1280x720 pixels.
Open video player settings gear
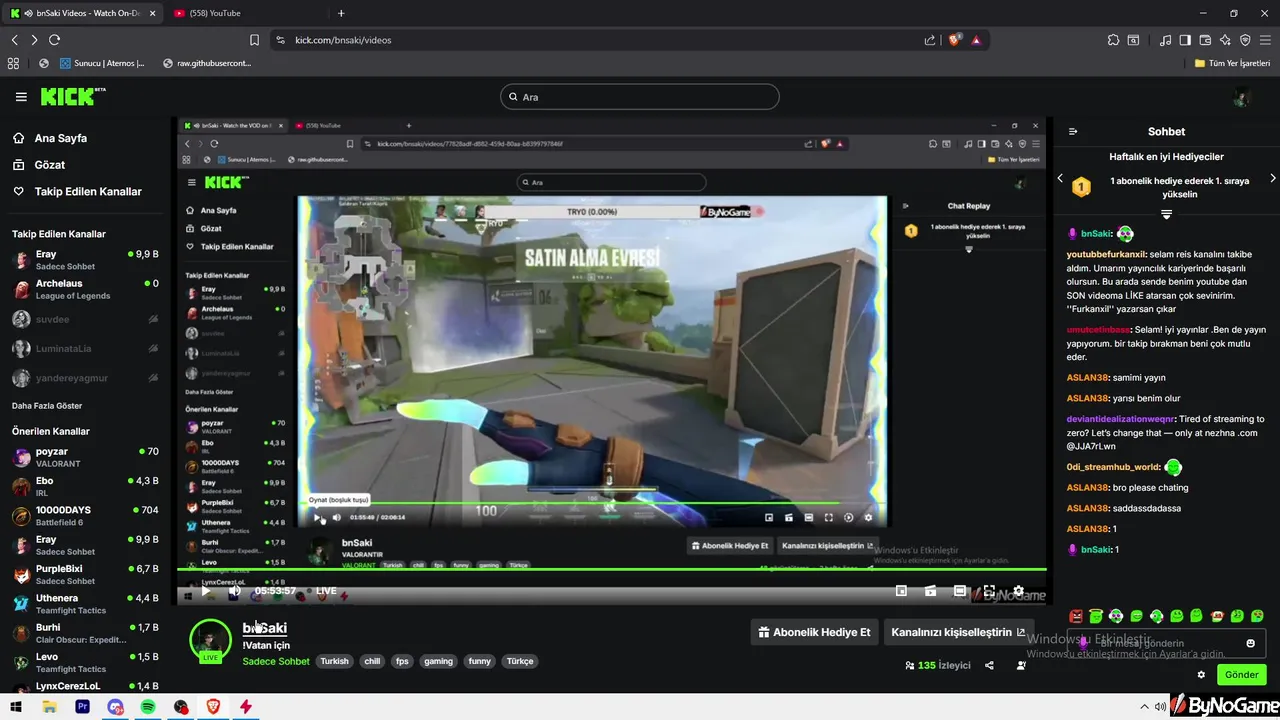tap(1018, 591)
